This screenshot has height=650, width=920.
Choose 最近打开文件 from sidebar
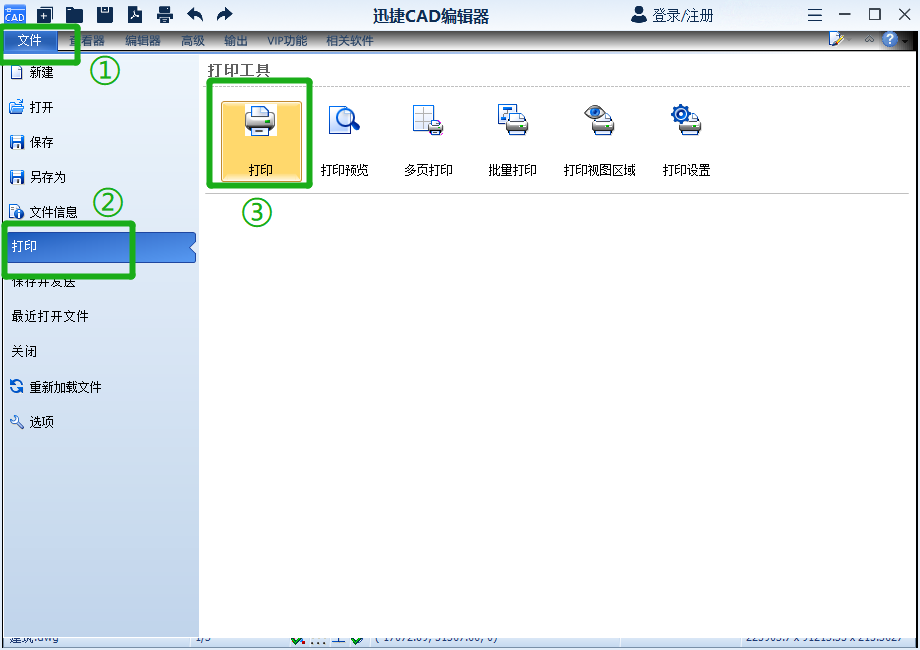pos(50,316)
